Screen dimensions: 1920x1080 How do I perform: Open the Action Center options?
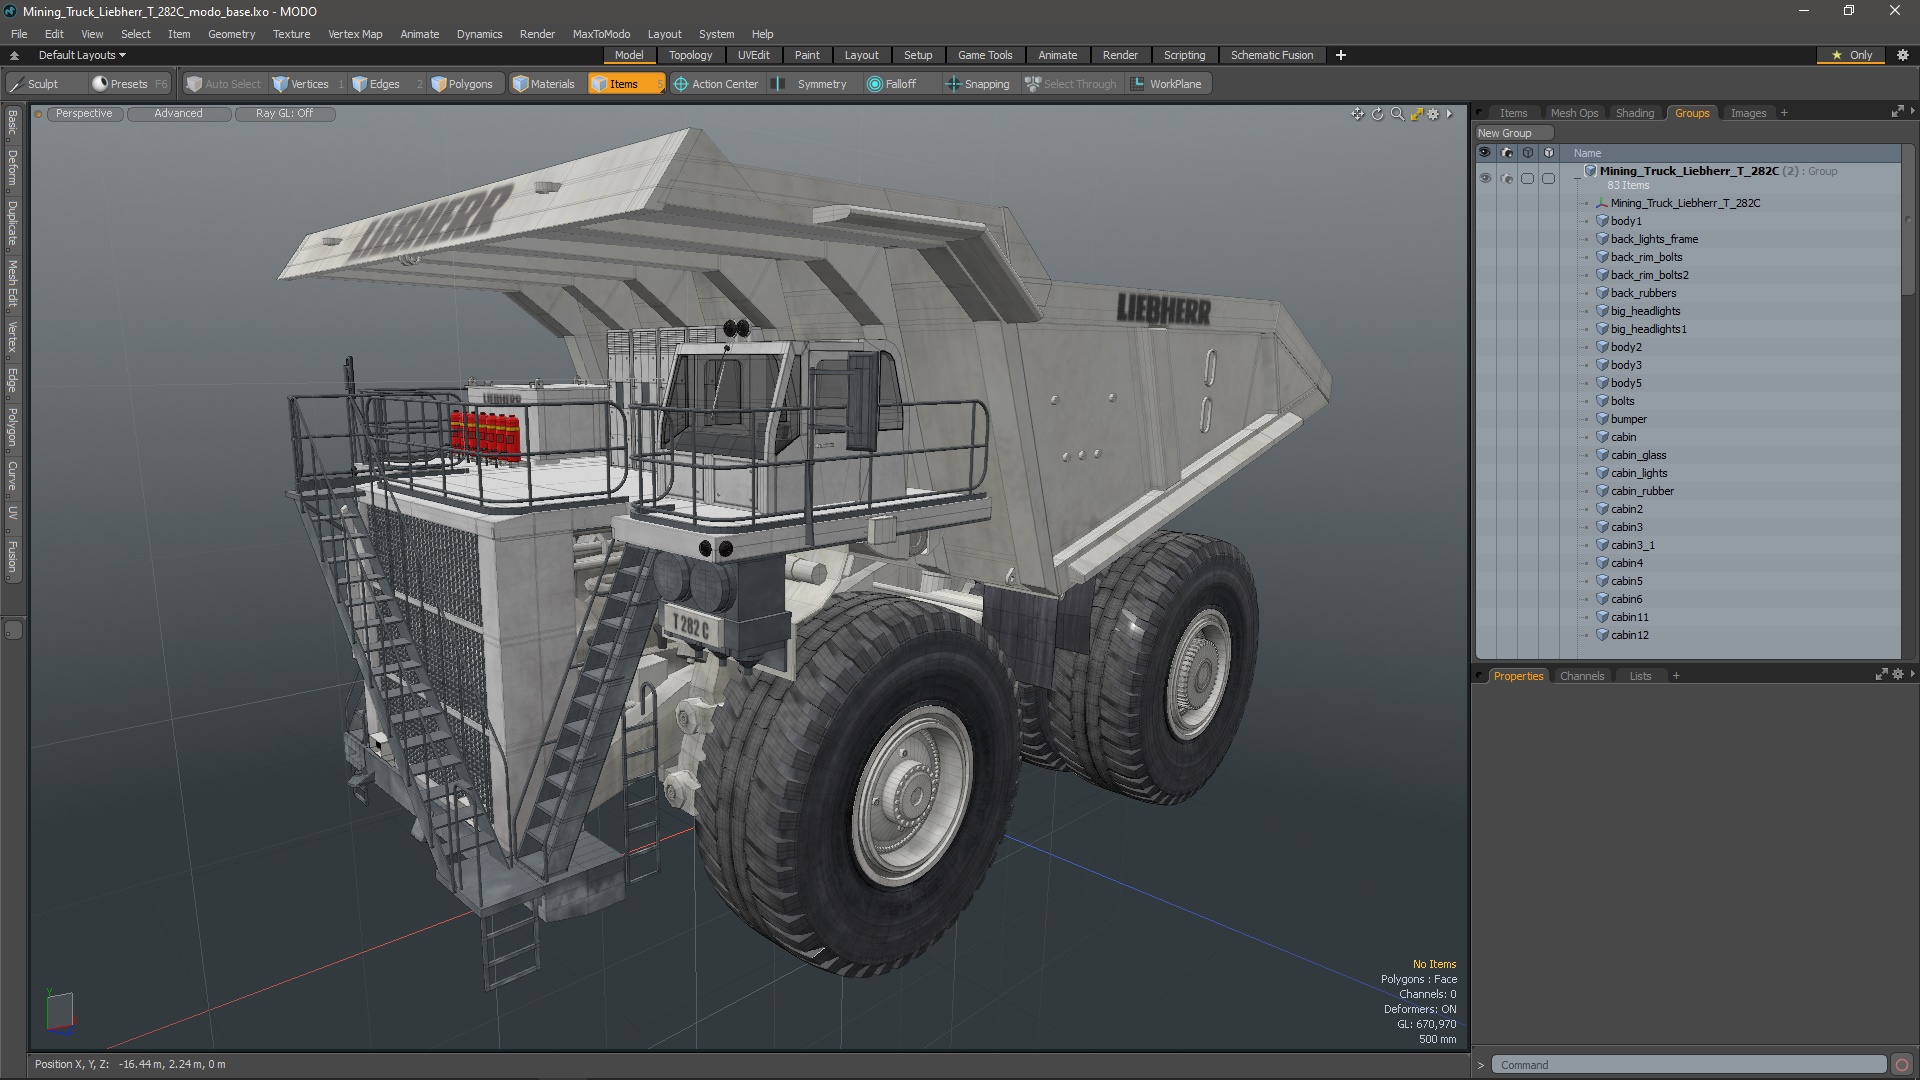716,84
